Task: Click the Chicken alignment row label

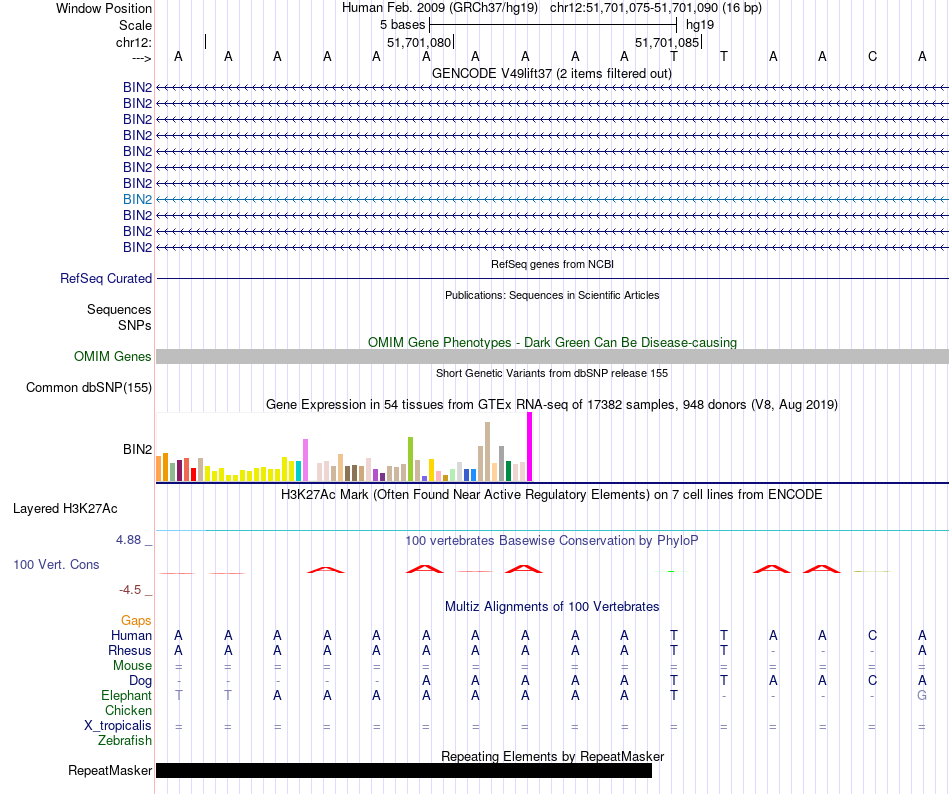Action: (128, 710)
